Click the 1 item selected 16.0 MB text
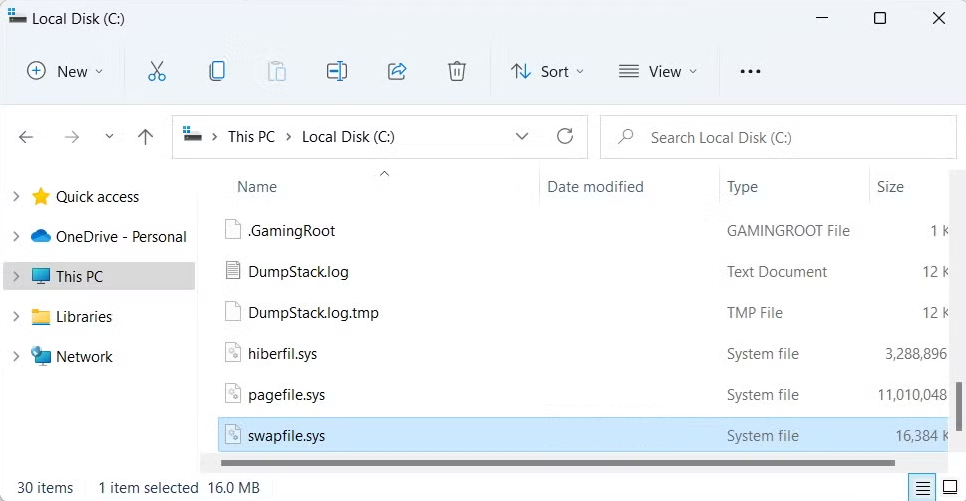966x501 pixels. point(179,487)
